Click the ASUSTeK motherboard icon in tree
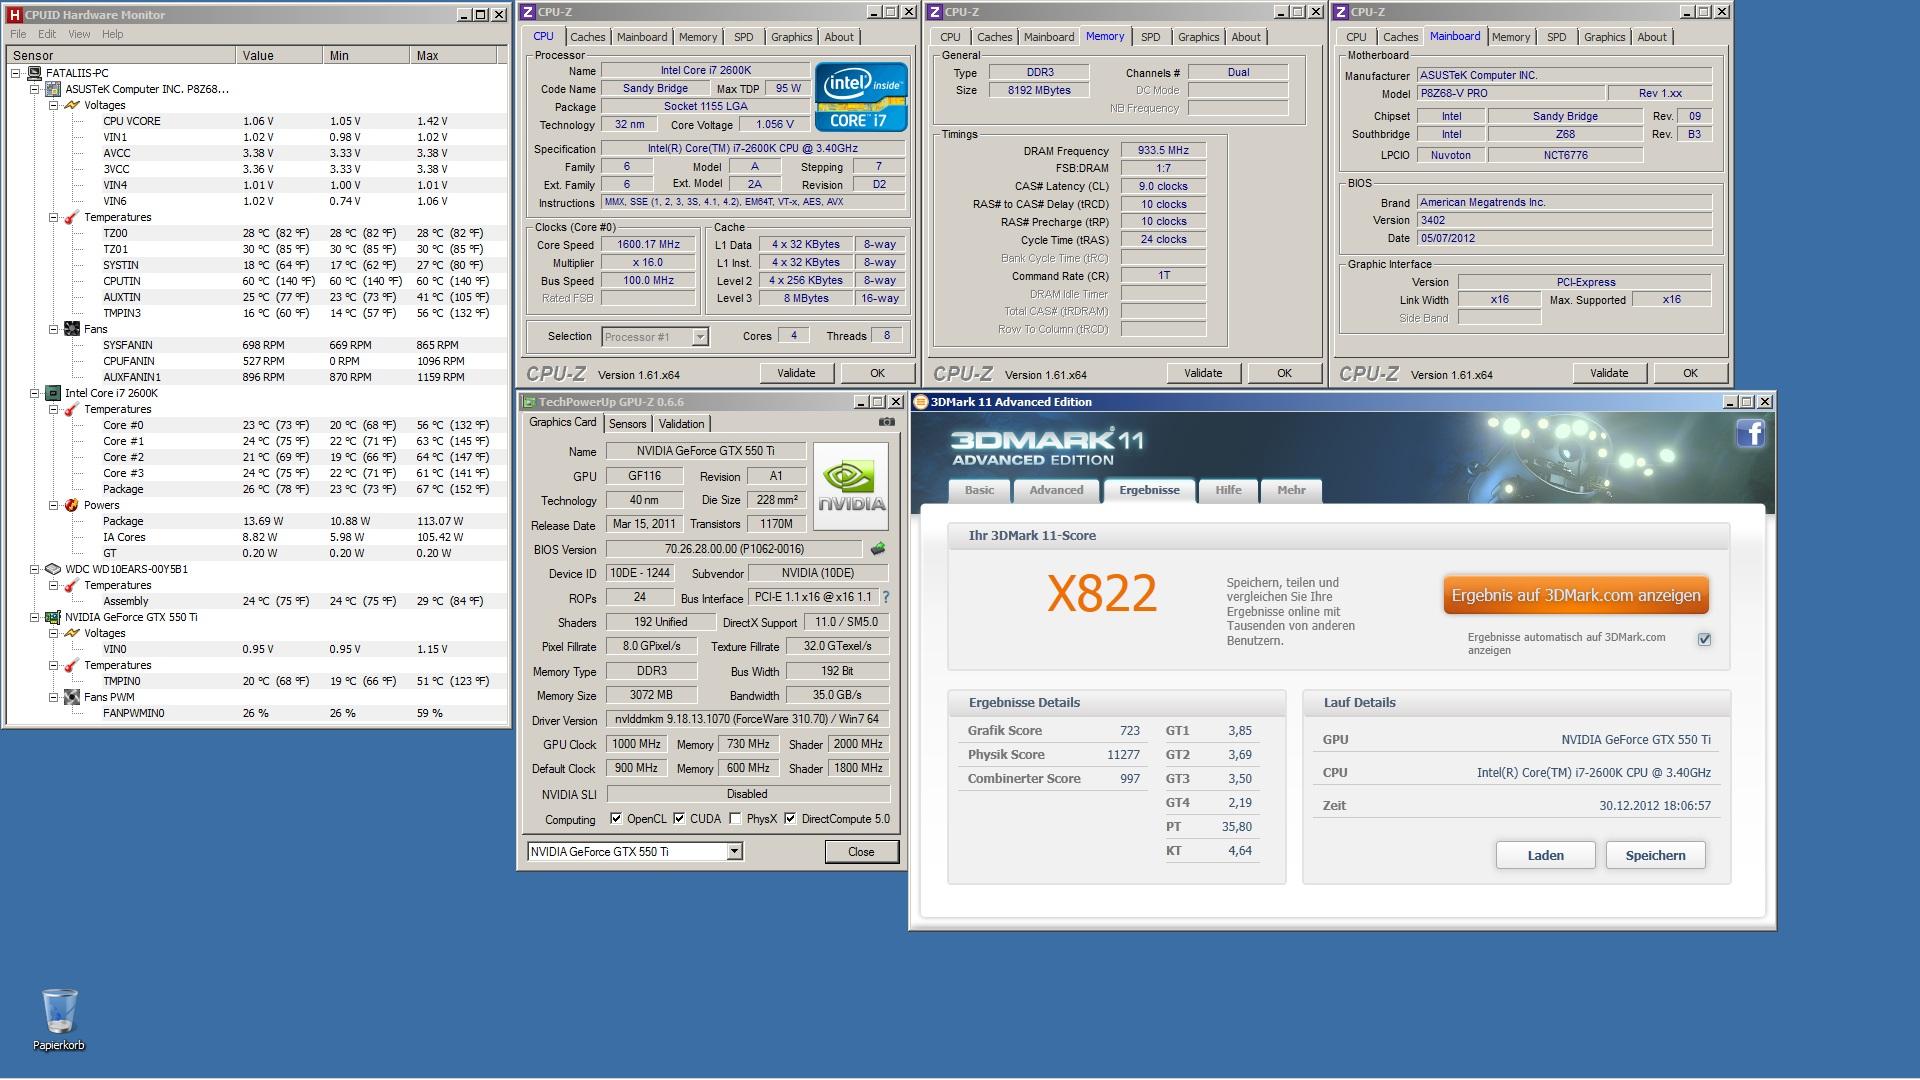This screenshot has height=1080, width=1920. pos(54,89)
